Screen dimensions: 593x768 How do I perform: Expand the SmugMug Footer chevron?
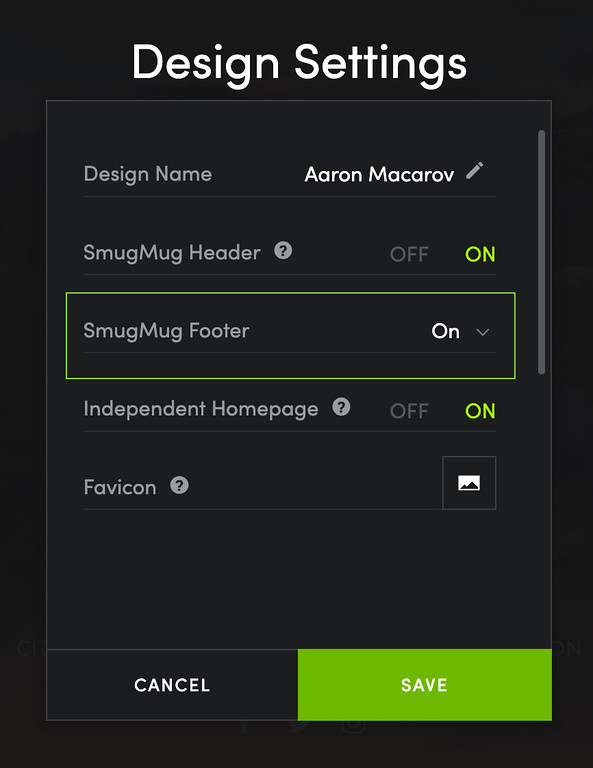pyautogui.click(x=482, y=332)
